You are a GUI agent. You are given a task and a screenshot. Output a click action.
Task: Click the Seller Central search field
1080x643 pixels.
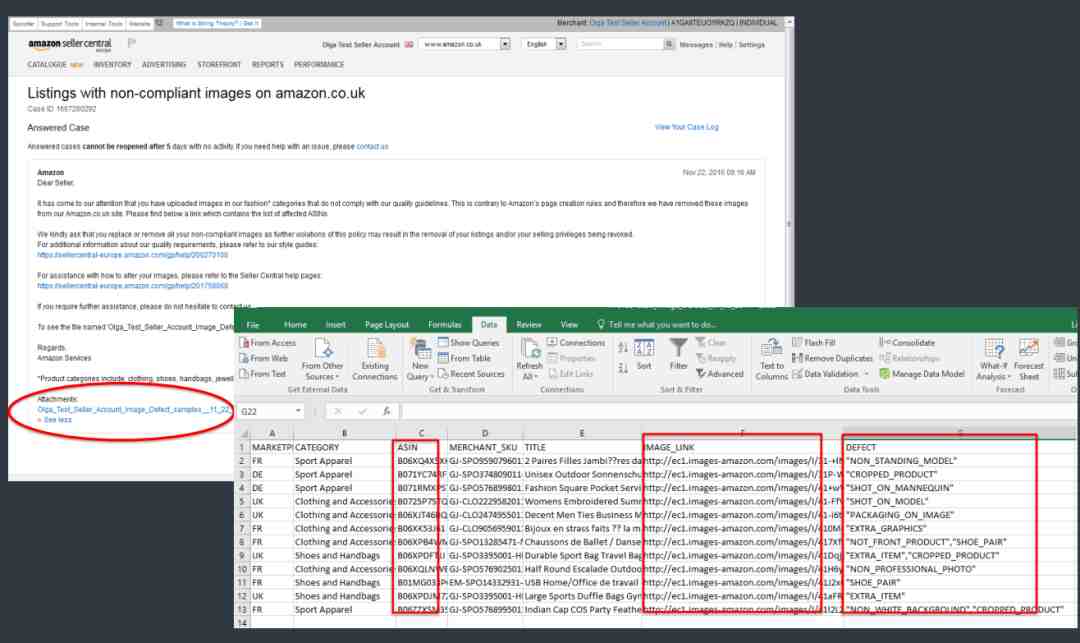pyautogui.click(x=620, y=44)
